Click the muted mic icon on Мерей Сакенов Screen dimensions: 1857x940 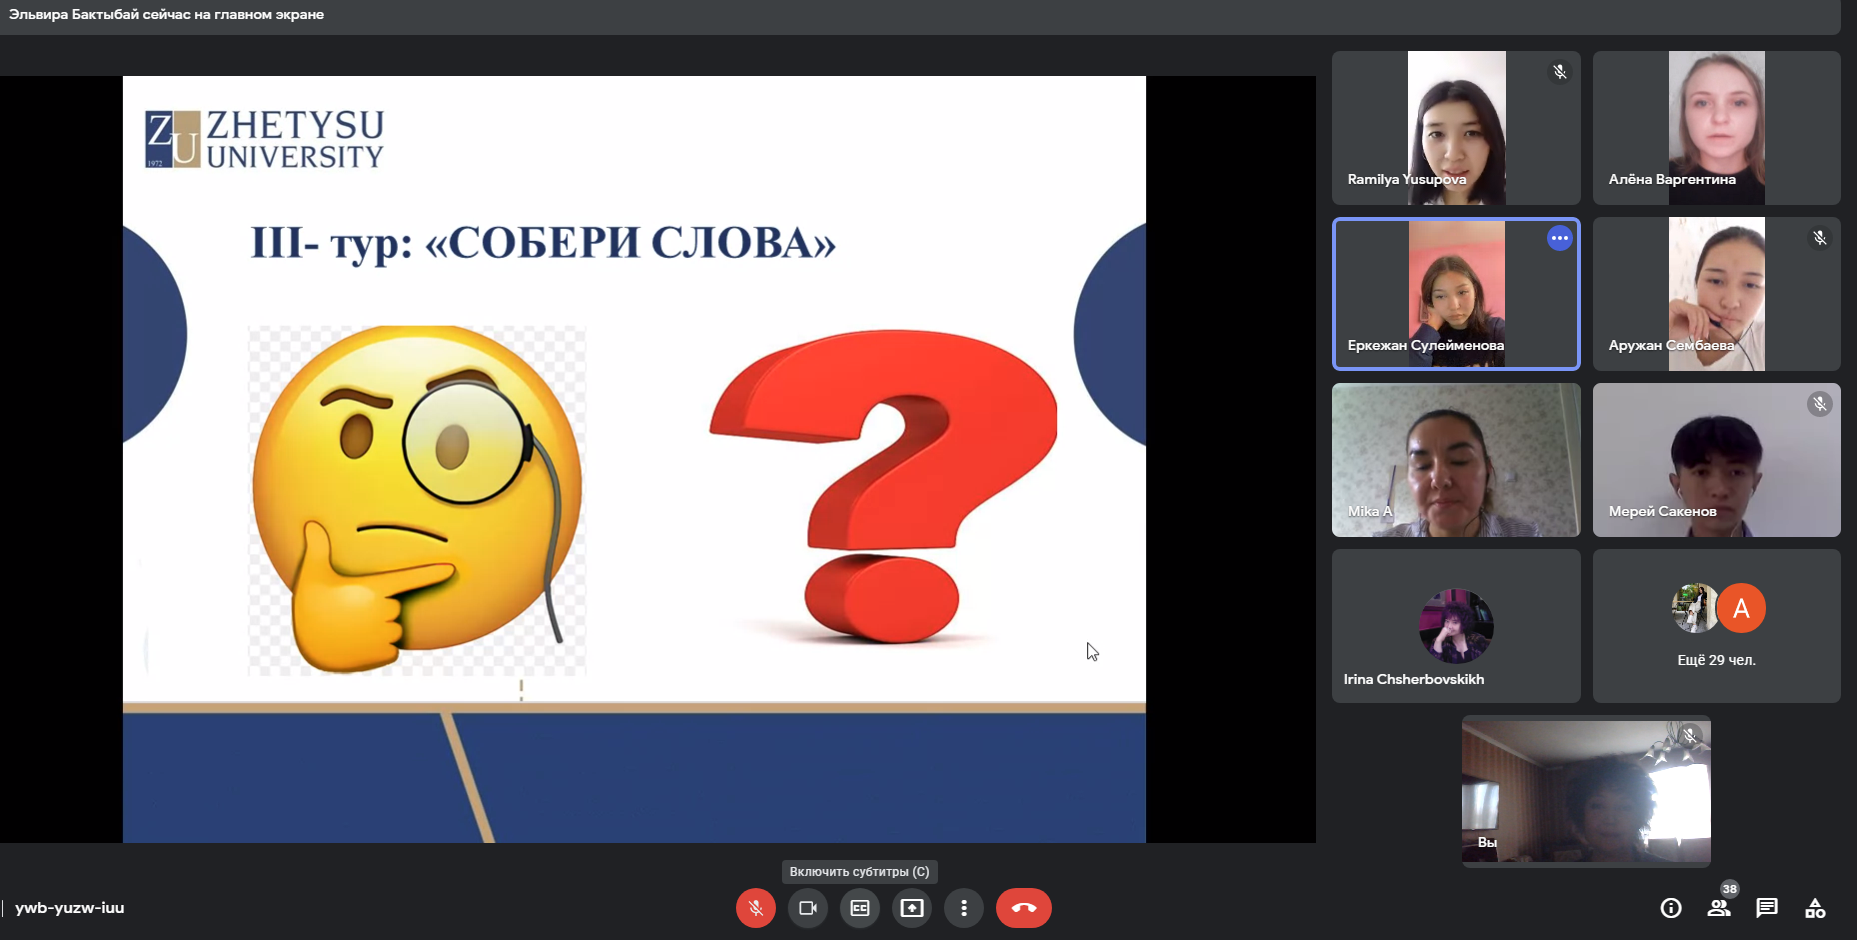[1819, 404]
